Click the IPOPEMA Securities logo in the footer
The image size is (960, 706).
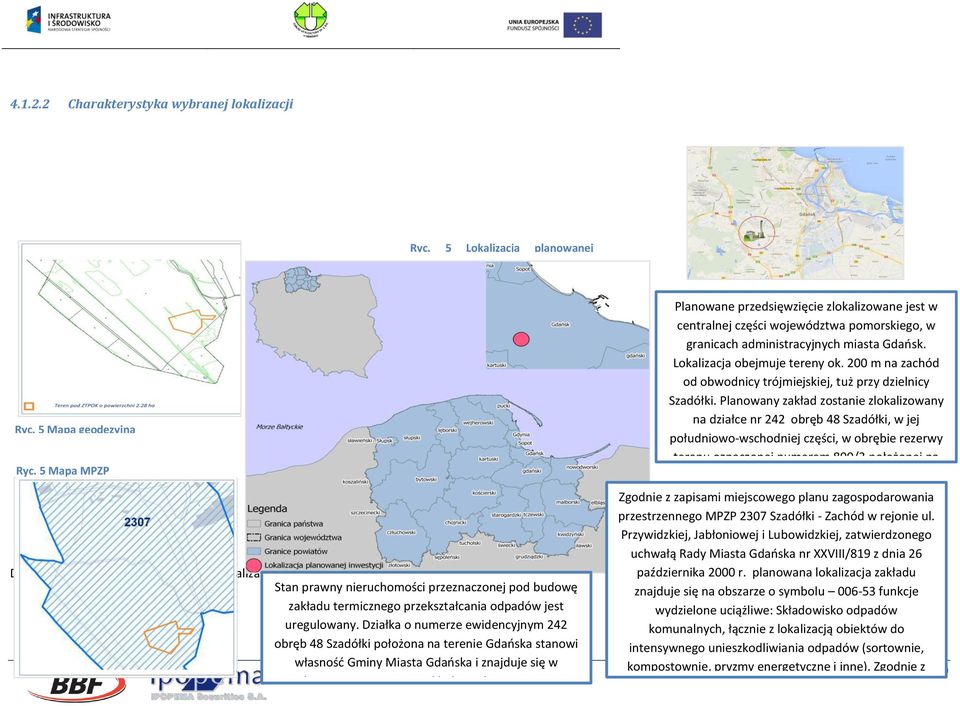[208, 685]
